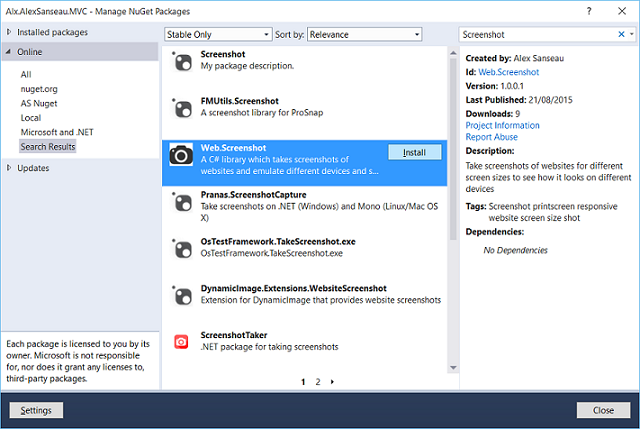Select the Pranas.ScreenshotCapture package row
Screen dimensions: 640x429
304,210
